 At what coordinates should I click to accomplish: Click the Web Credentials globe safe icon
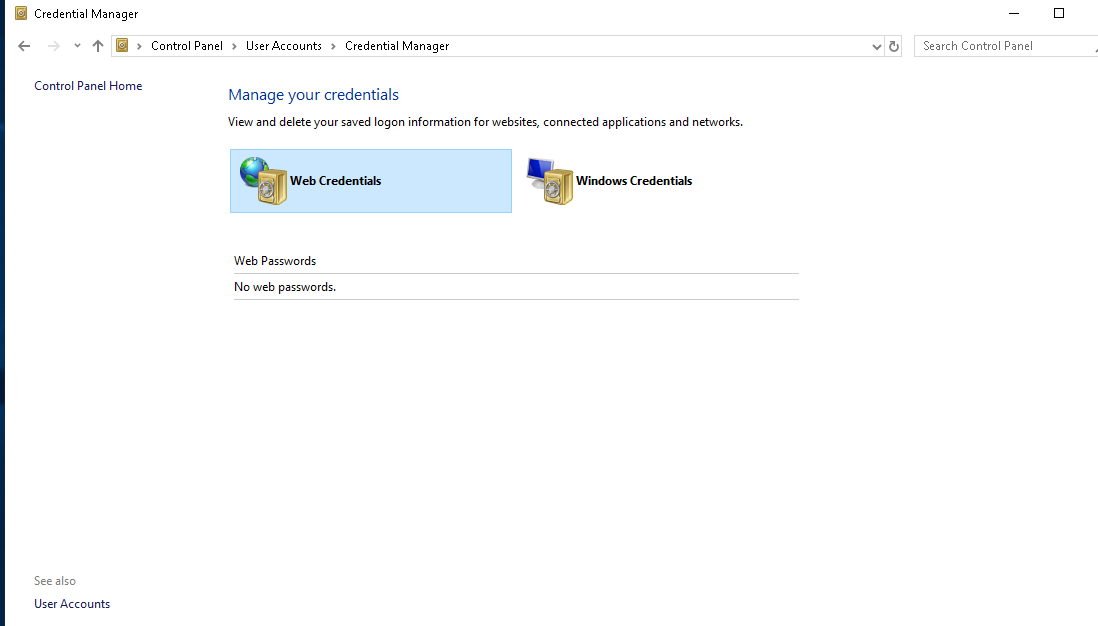click(263, 181)
